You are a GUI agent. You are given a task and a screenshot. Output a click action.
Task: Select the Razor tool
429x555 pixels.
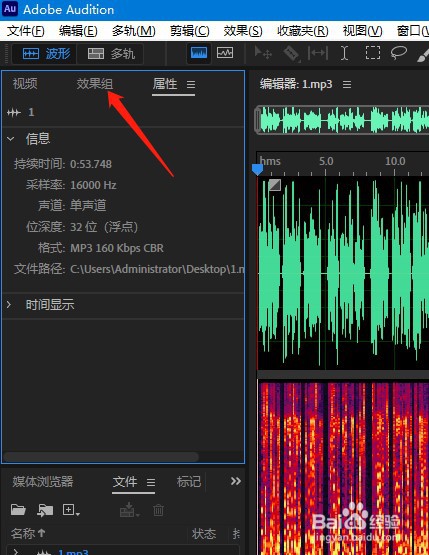pos(291,53)
